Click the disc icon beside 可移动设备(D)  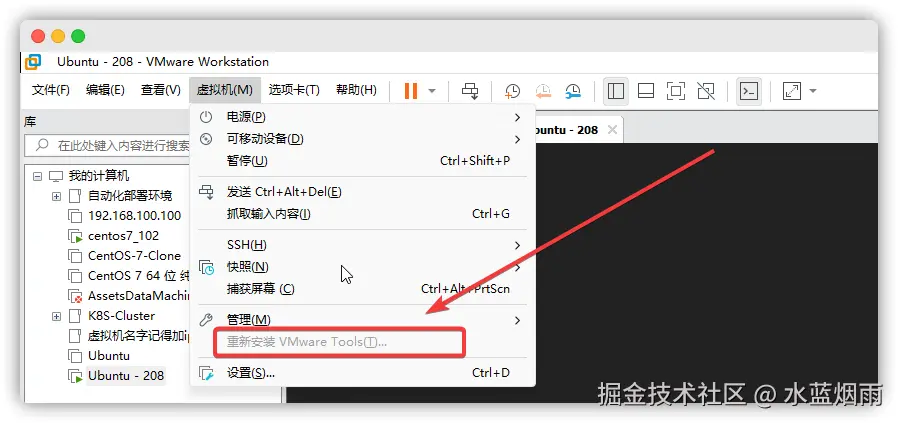(x=206, y=139)
